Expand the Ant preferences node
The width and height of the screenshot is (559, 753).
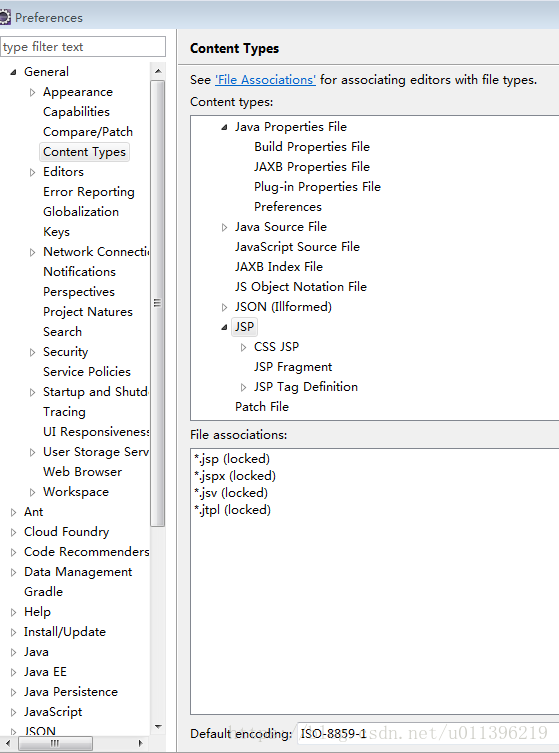pyautogui.click(x=13, y=512)
